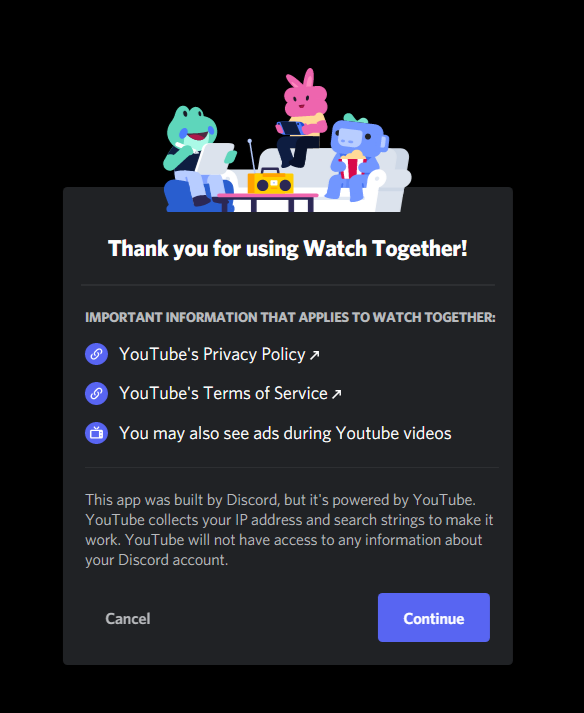Screen dimensions: 584x713
Task: Click the tablet held by the frog
Action: 213,157
